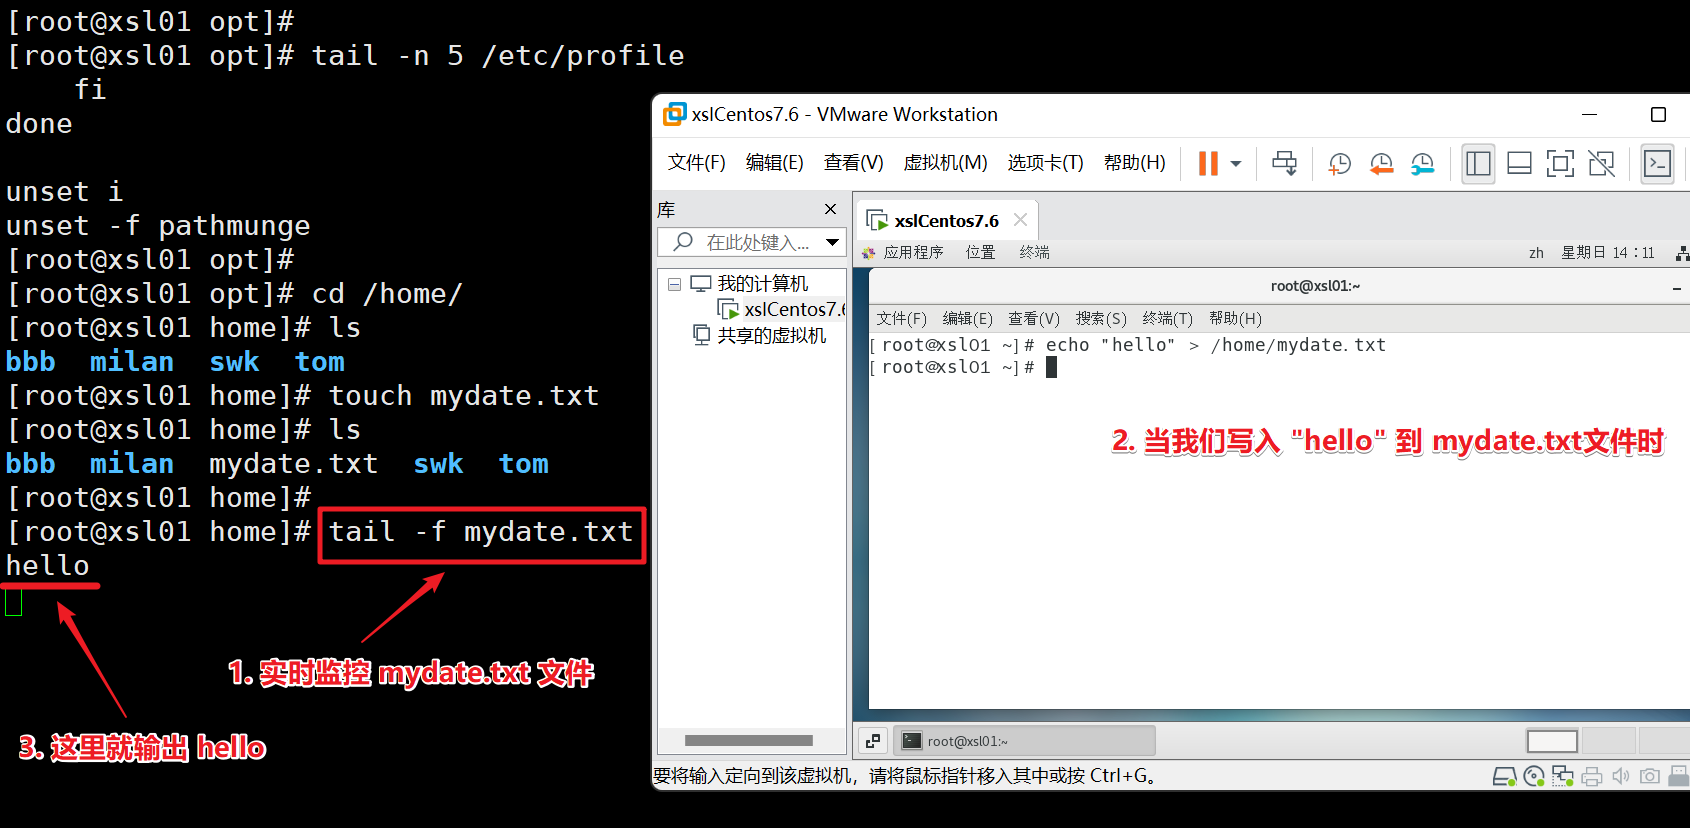Maximize the VMware Workstation window
Screen dimensions: 1690x828
[1658, 115]
